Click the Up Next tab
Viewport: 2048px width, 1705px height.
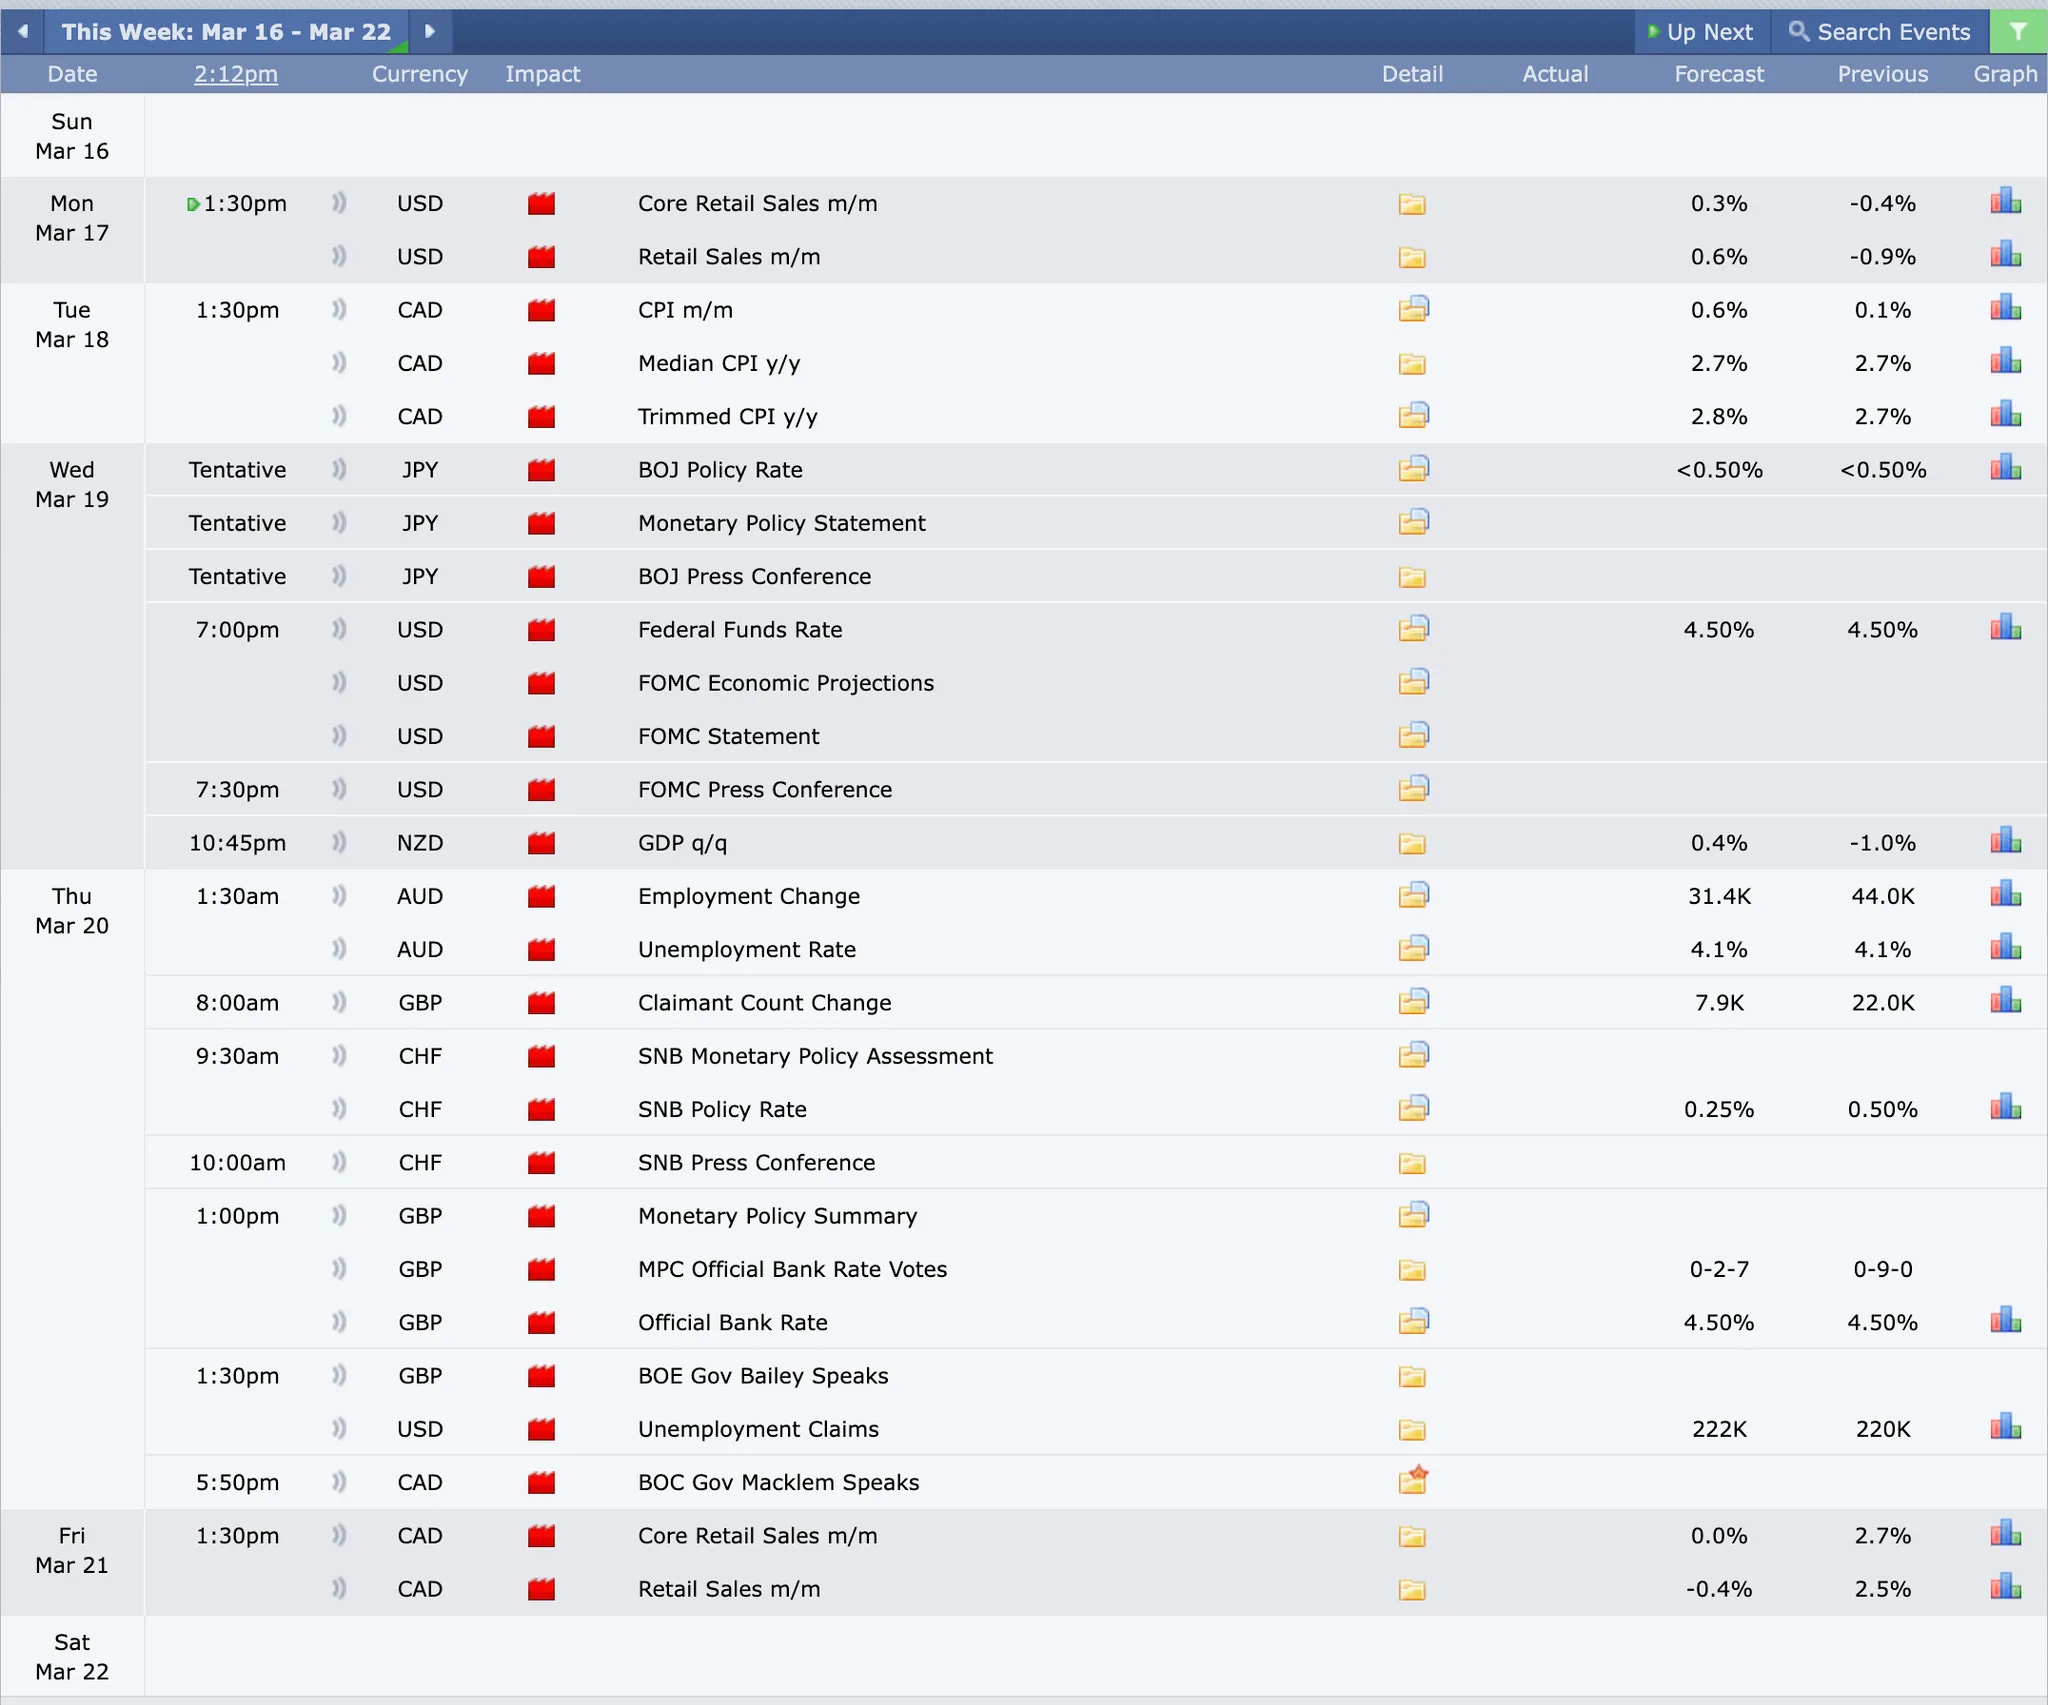point(1701,32)
